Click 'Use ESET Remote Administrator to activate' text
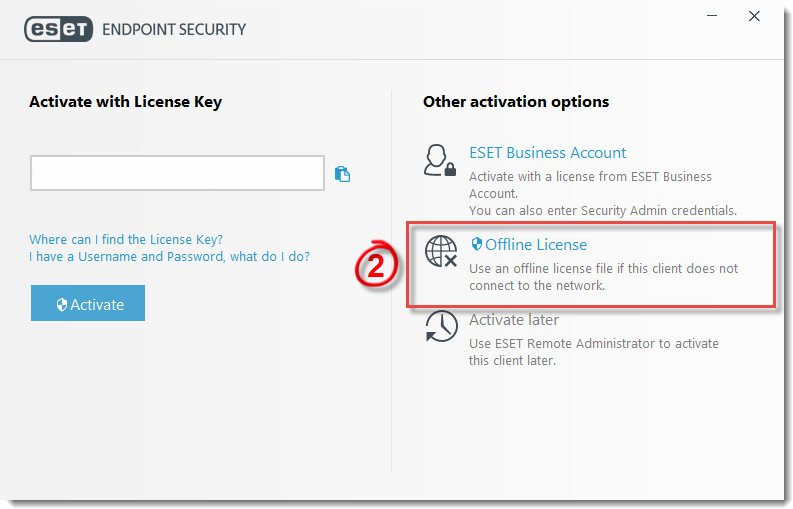This screenshot has width=793, height=509. coord(594,352)
